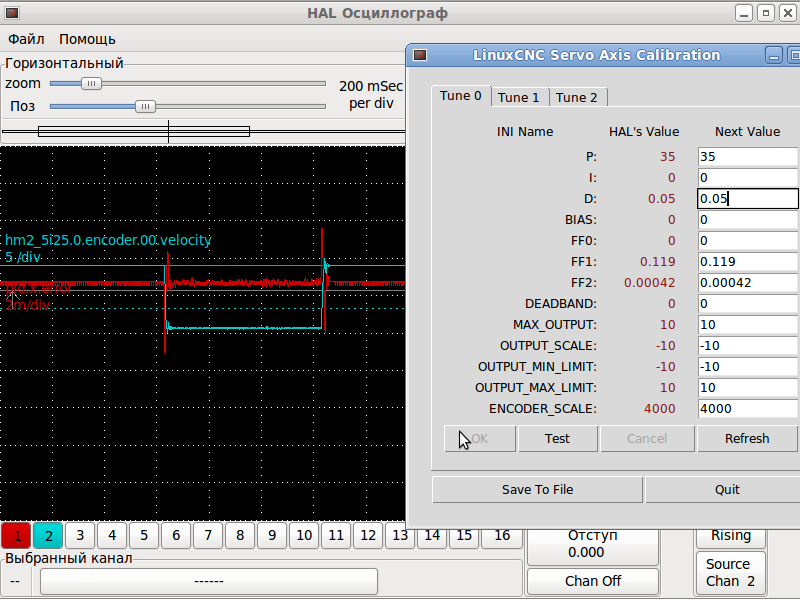Switch to the Tune 2 tab
This screenshot has width=800, height=600.
[x=577, y=97]
